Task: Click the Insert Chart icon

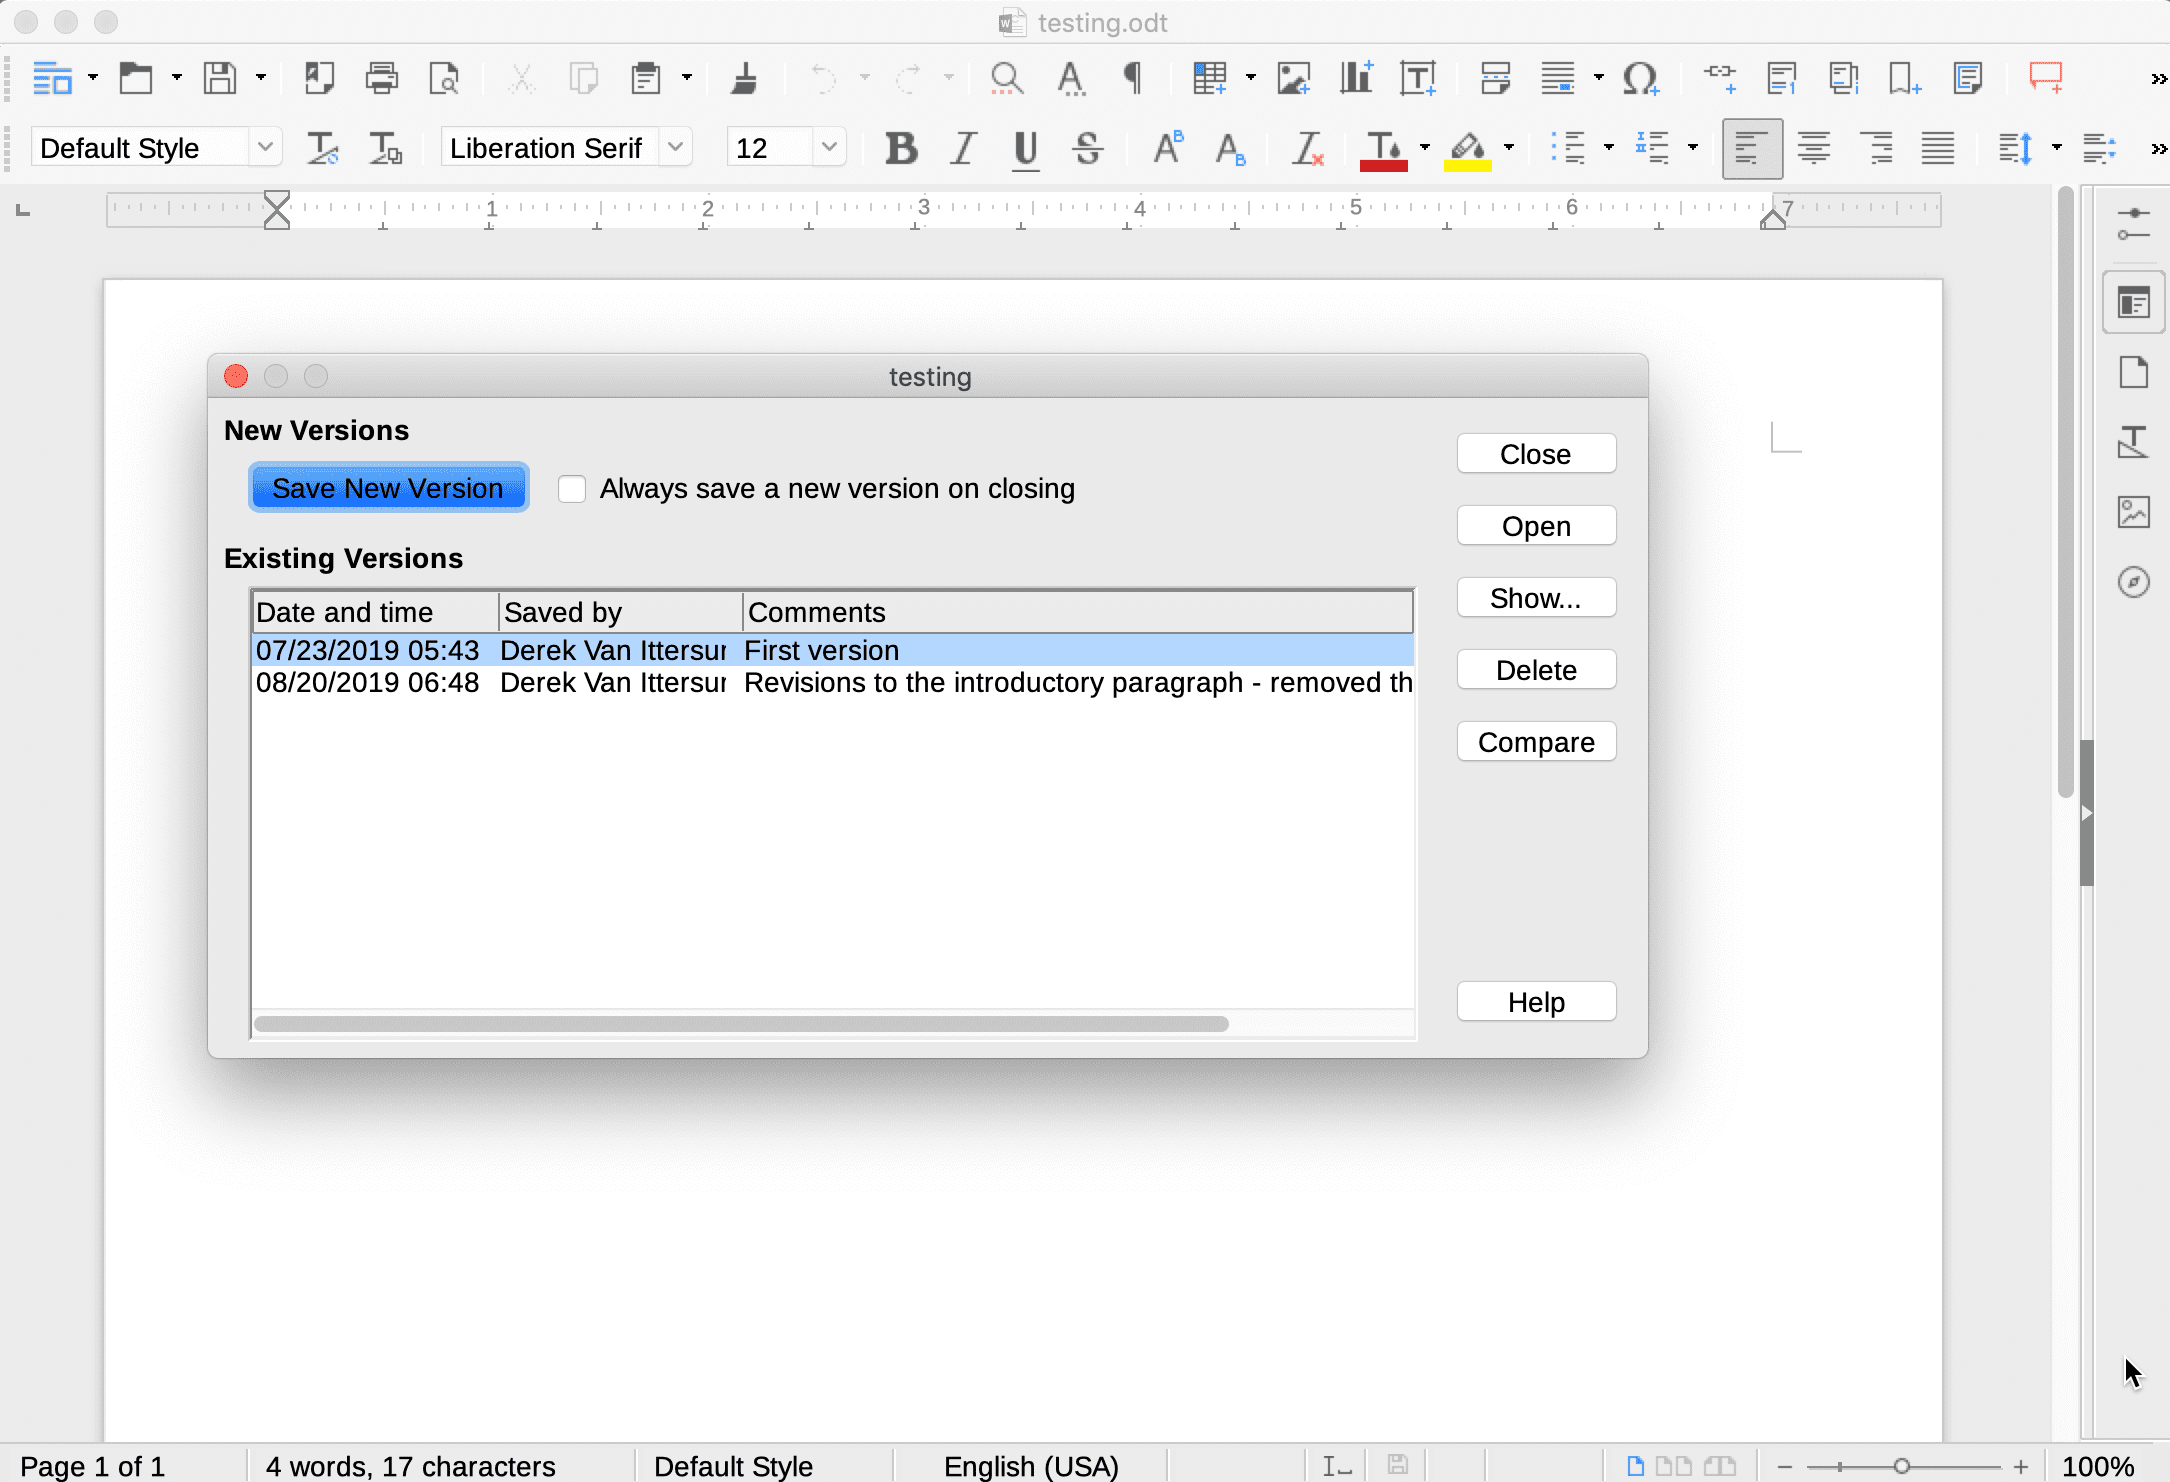Action: [x=1356, y=78]
